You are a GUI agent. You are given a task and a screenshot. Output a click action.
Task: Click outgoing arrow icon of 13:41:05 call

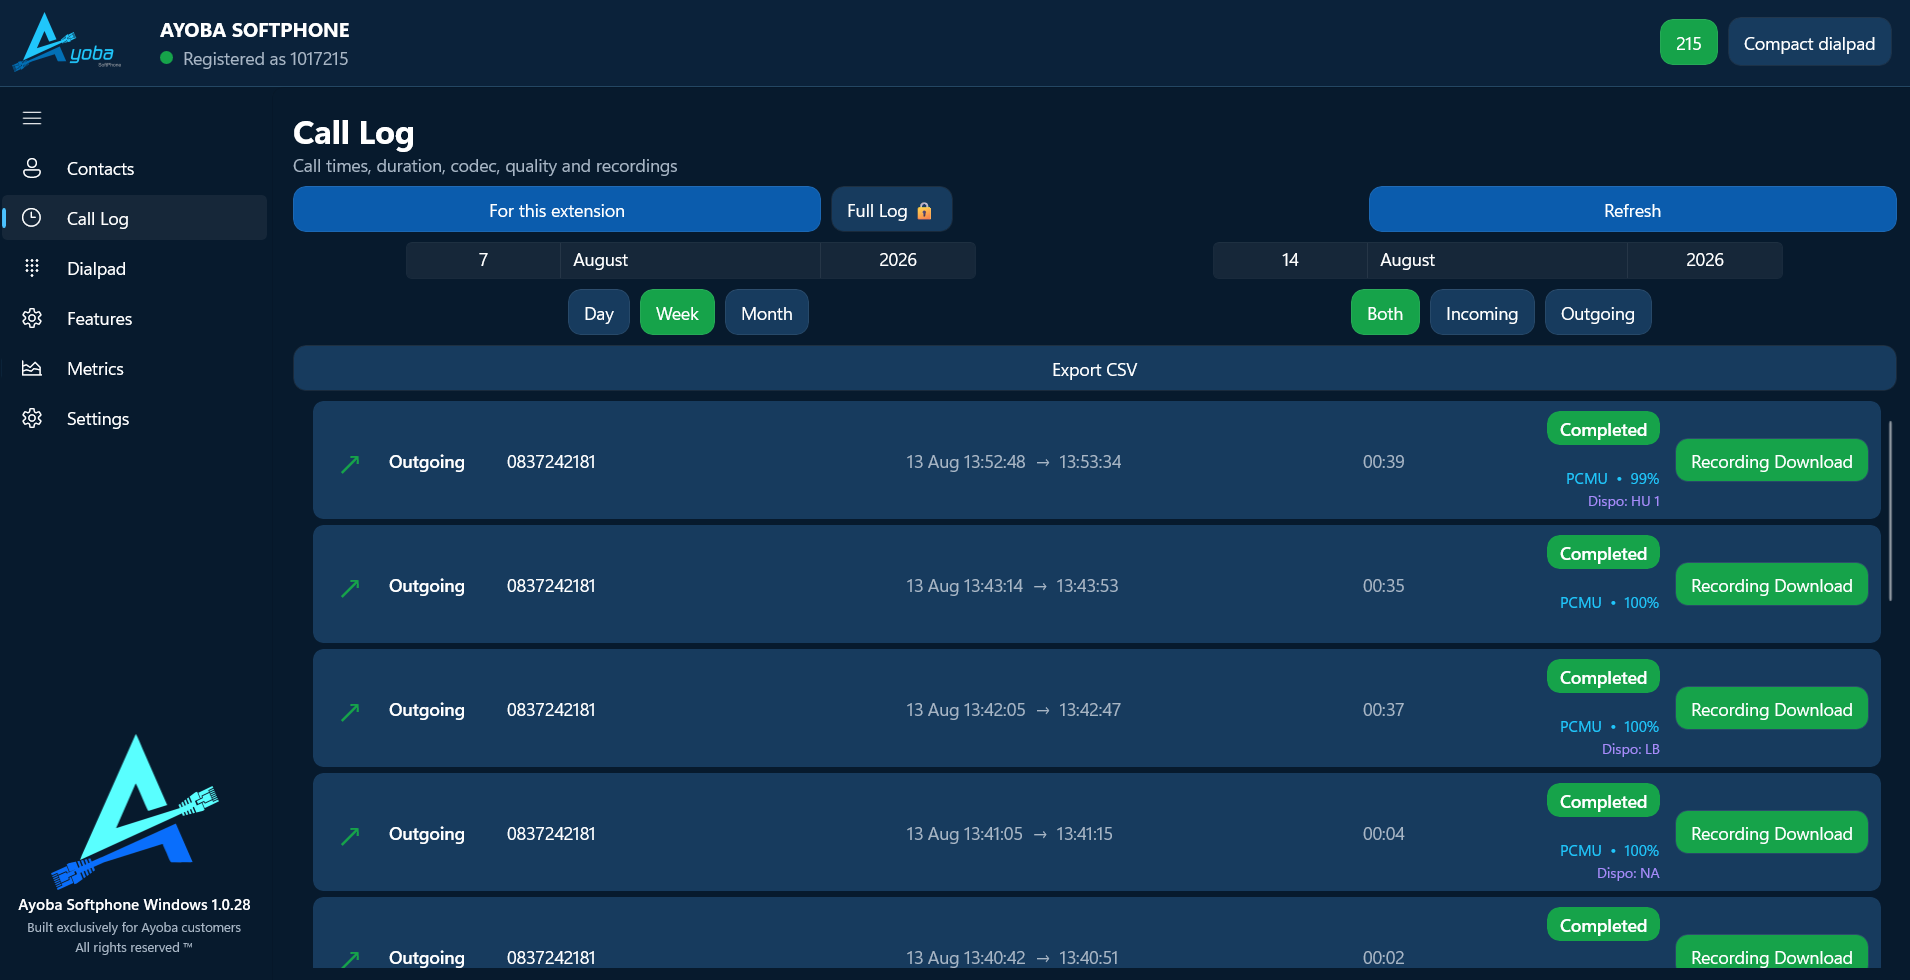click(x=350, y=836)
